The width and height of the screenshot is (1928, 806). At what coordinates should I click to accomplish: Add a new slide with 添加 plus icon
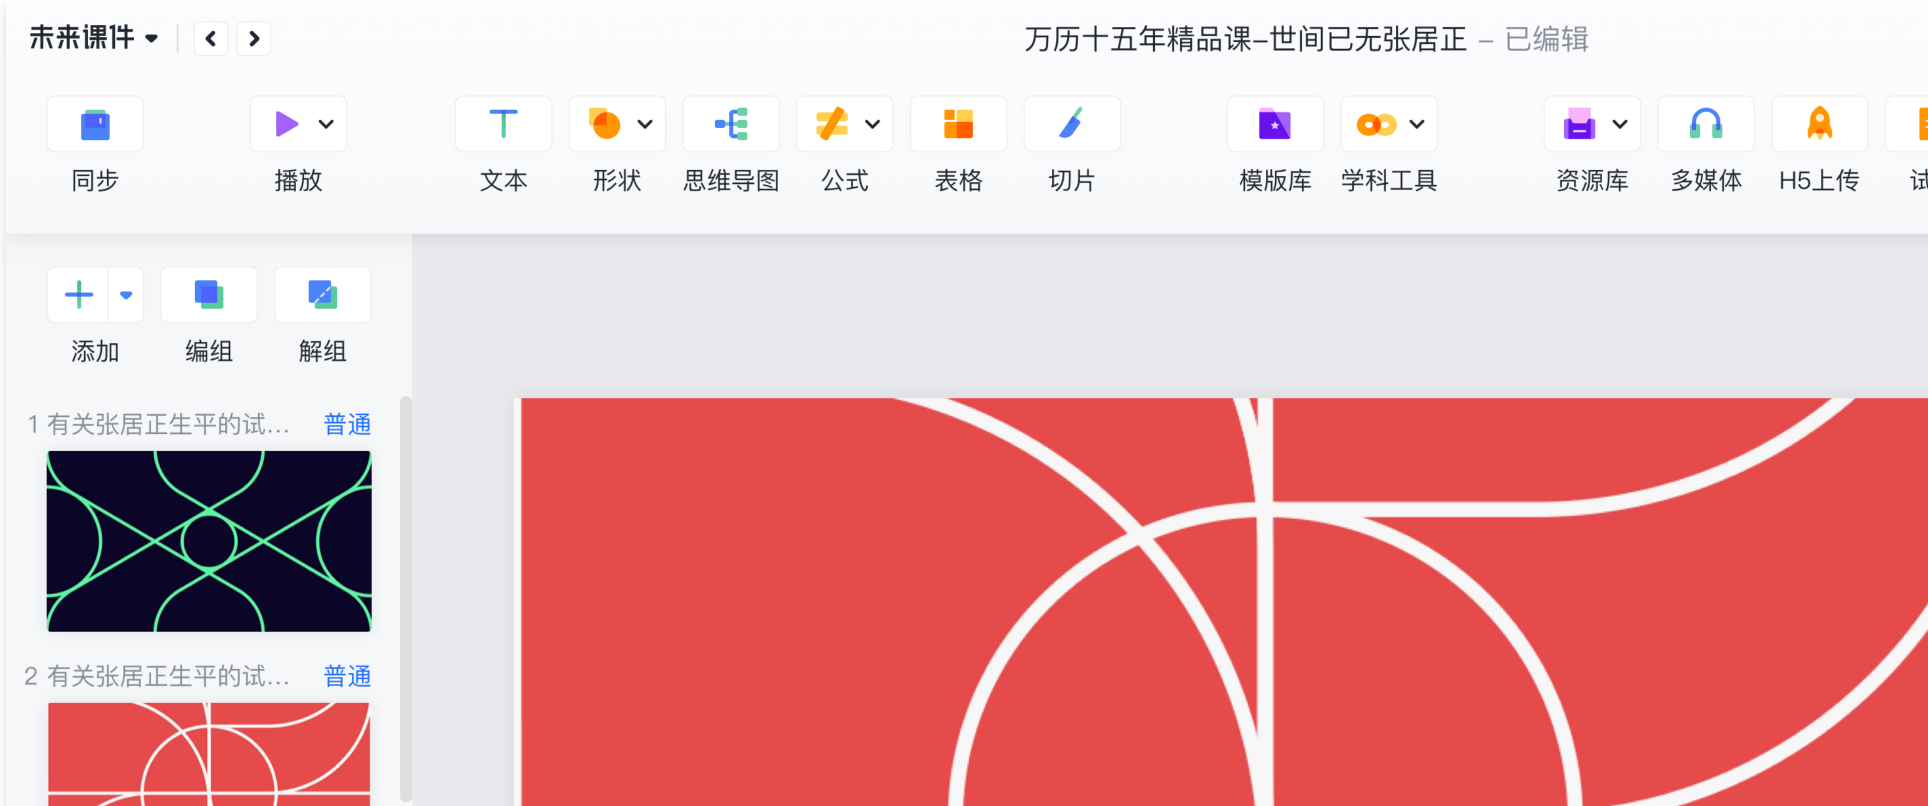point(79,295)
